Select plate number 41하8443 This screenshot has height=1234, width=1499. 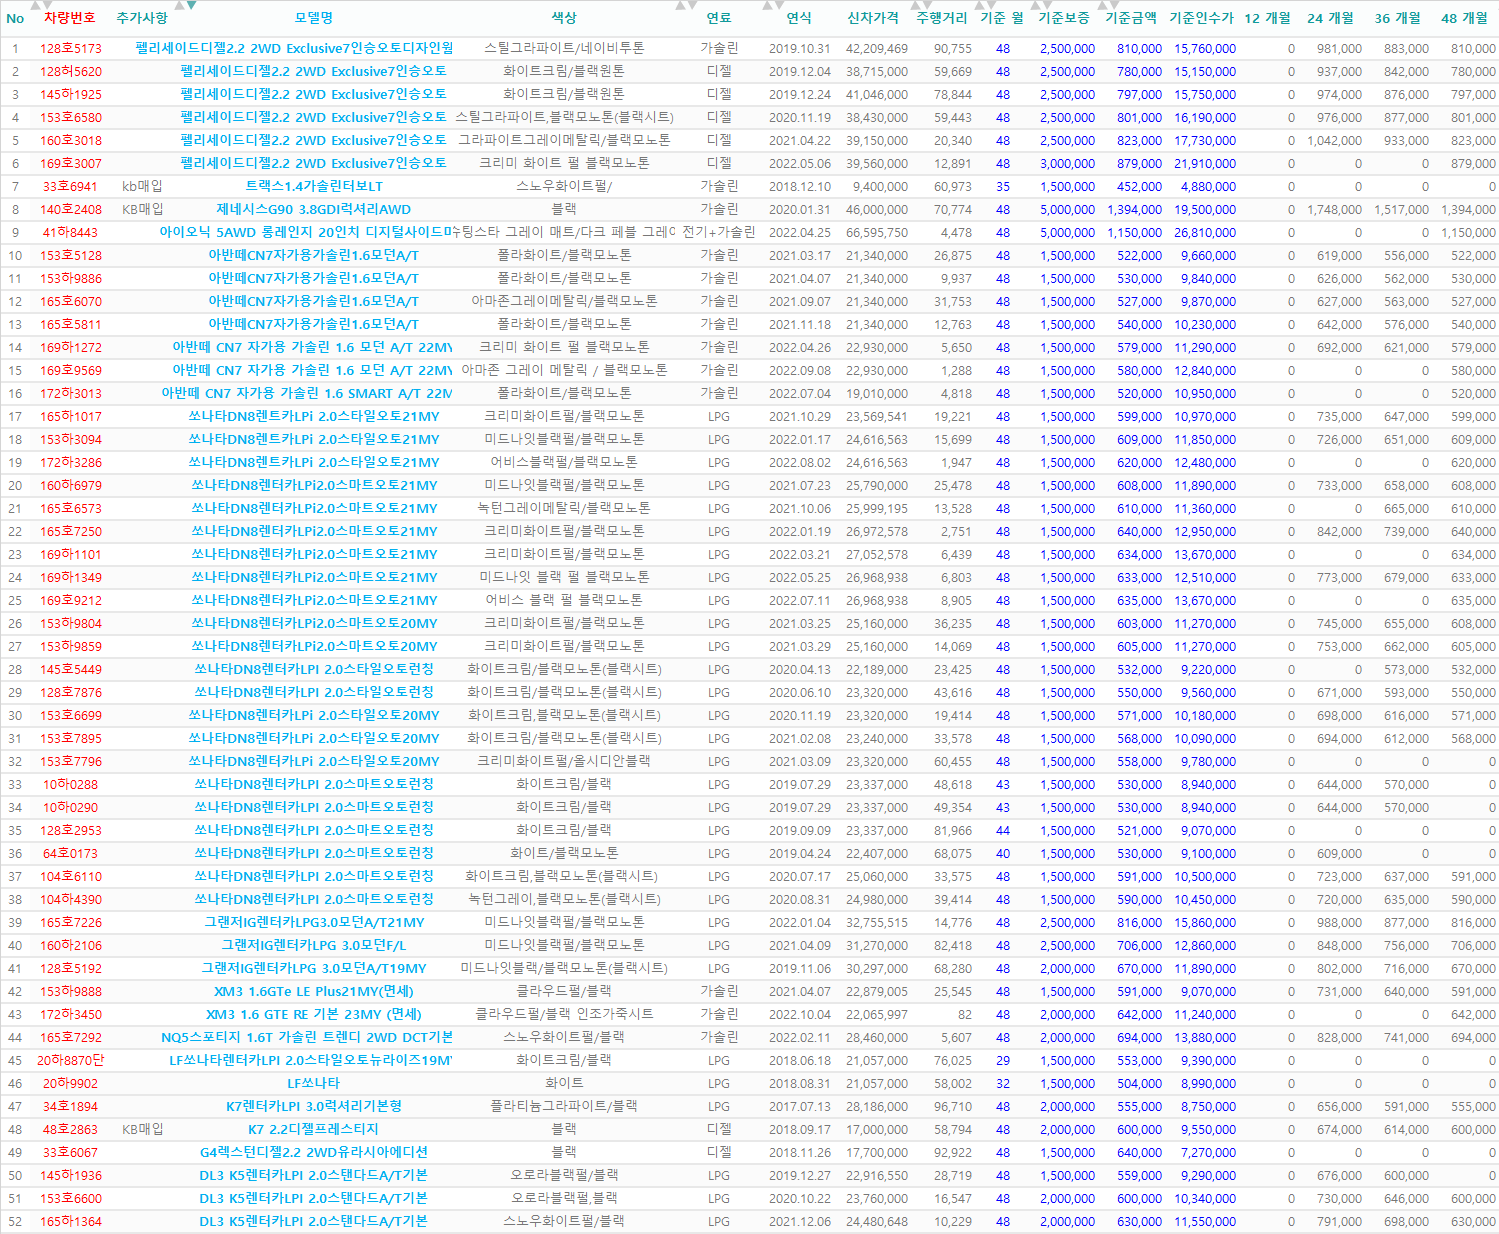click(x=71, y=232)
